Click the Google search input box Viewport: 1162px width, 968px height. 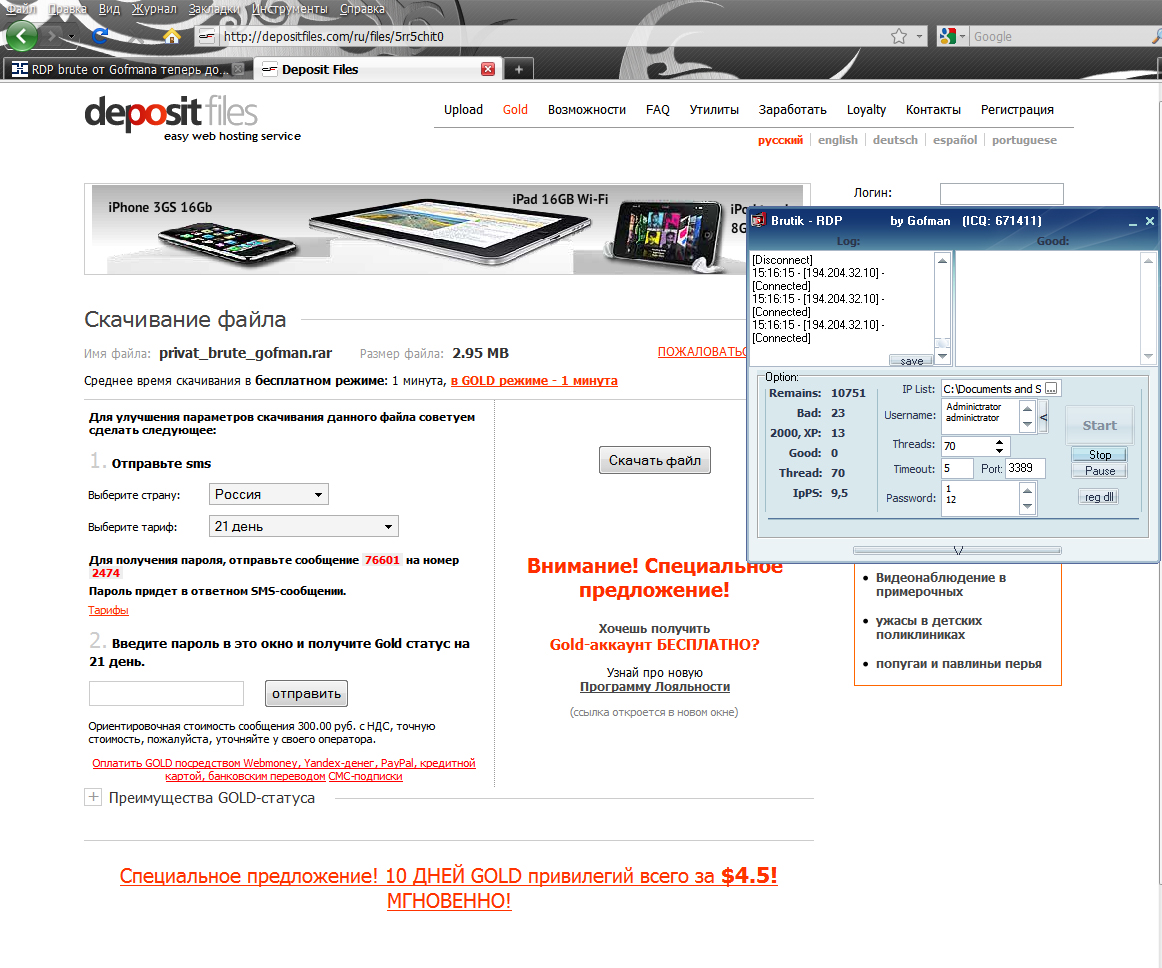pos(1060,36)
